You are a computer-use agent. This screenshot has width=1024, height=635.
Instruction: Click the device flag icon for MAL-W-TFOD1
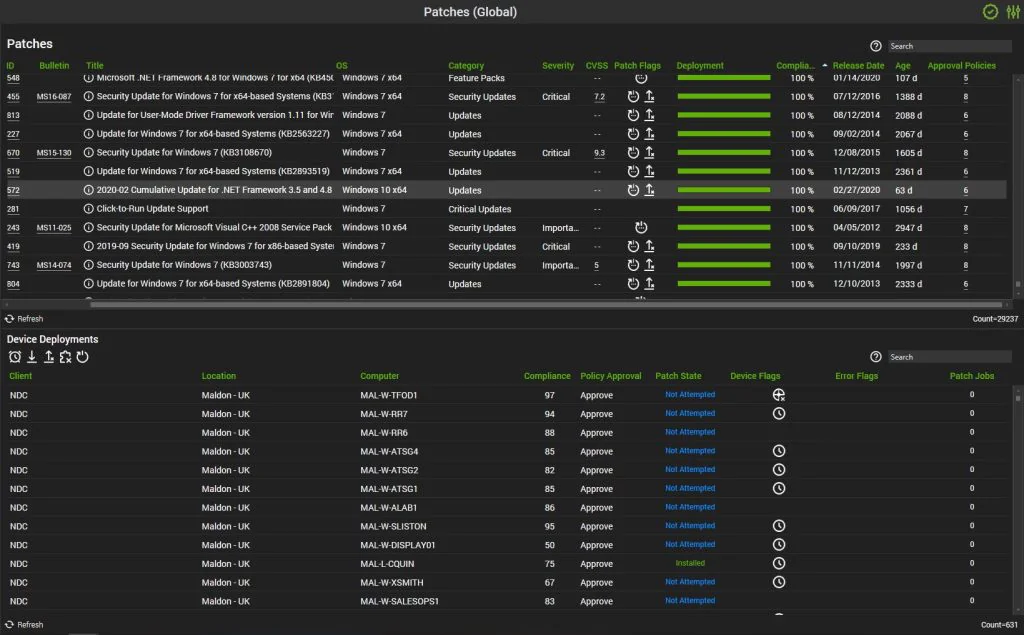click(x=778, y=395)
